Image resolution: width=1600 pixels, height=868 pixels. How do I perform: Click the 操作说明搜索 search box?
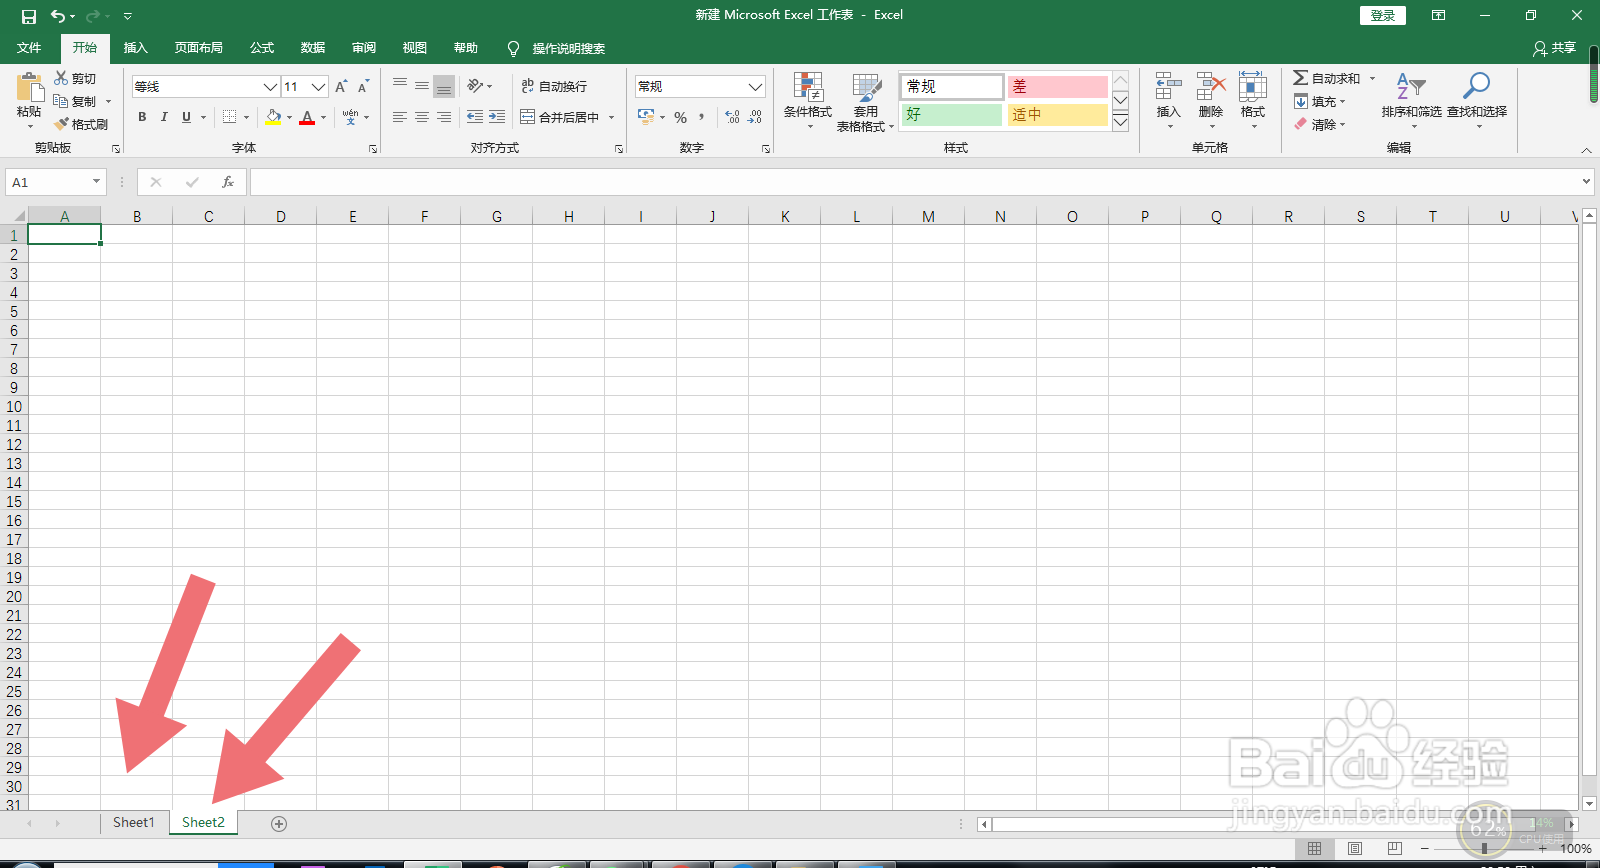(556, 48)
